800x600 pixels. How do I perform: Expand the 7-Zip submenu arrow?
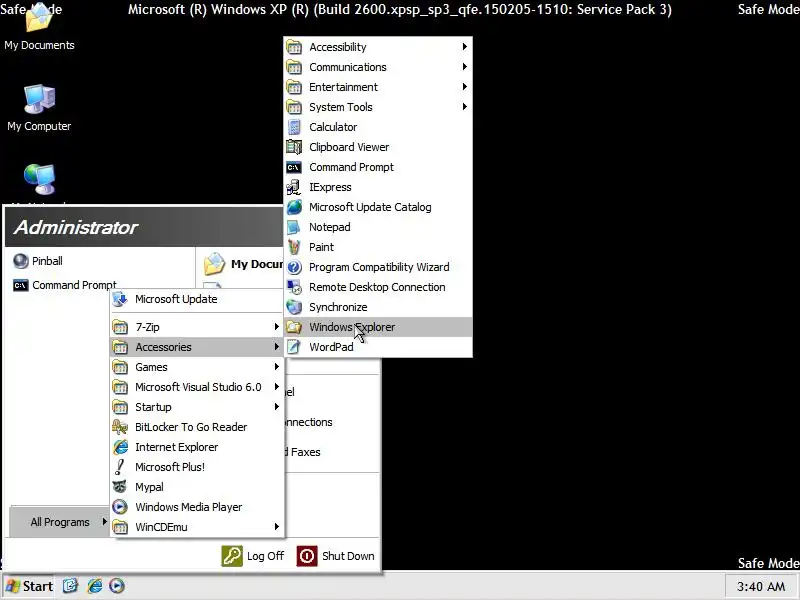[x=277, y=327]
